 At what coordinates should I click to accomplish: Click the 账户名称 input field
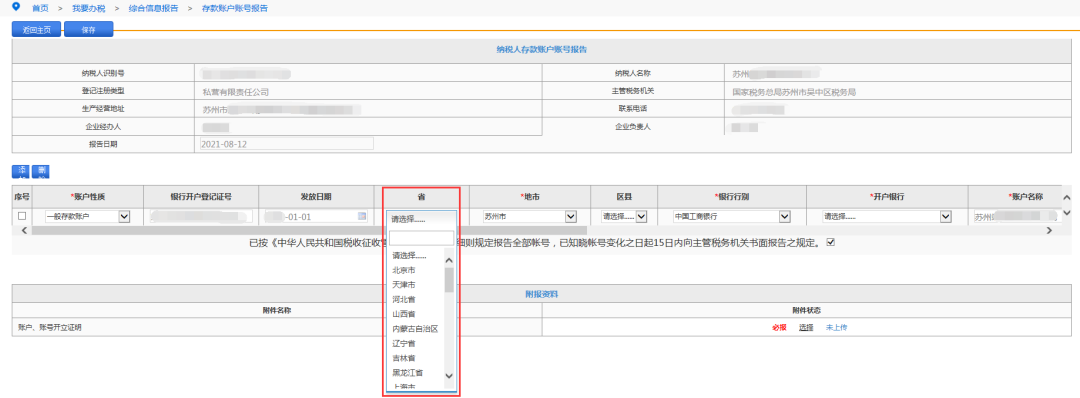click(x=1015, y=217)
